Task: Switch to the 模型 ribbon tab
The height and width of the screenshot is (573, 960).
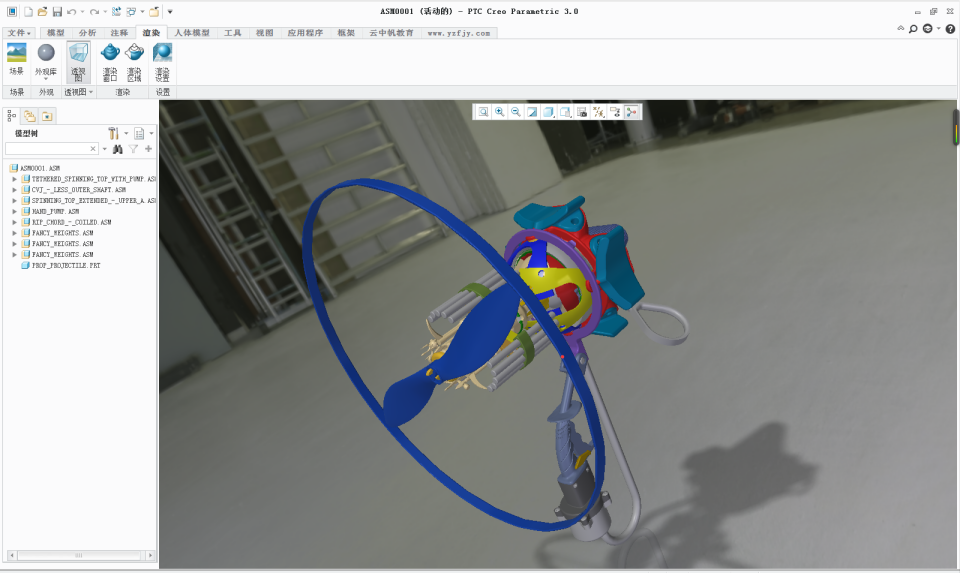Action: tap(56, 33)
